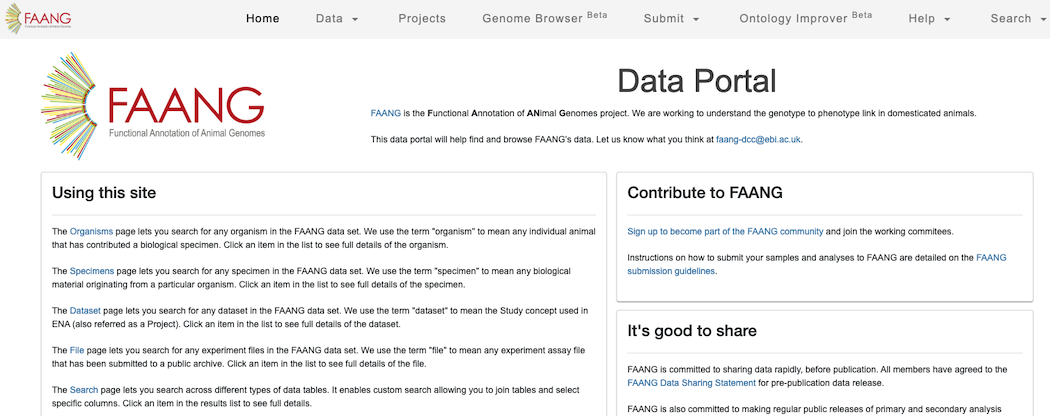
Task: Open FAANG Data Sharing Statement link
Action: 691,383
